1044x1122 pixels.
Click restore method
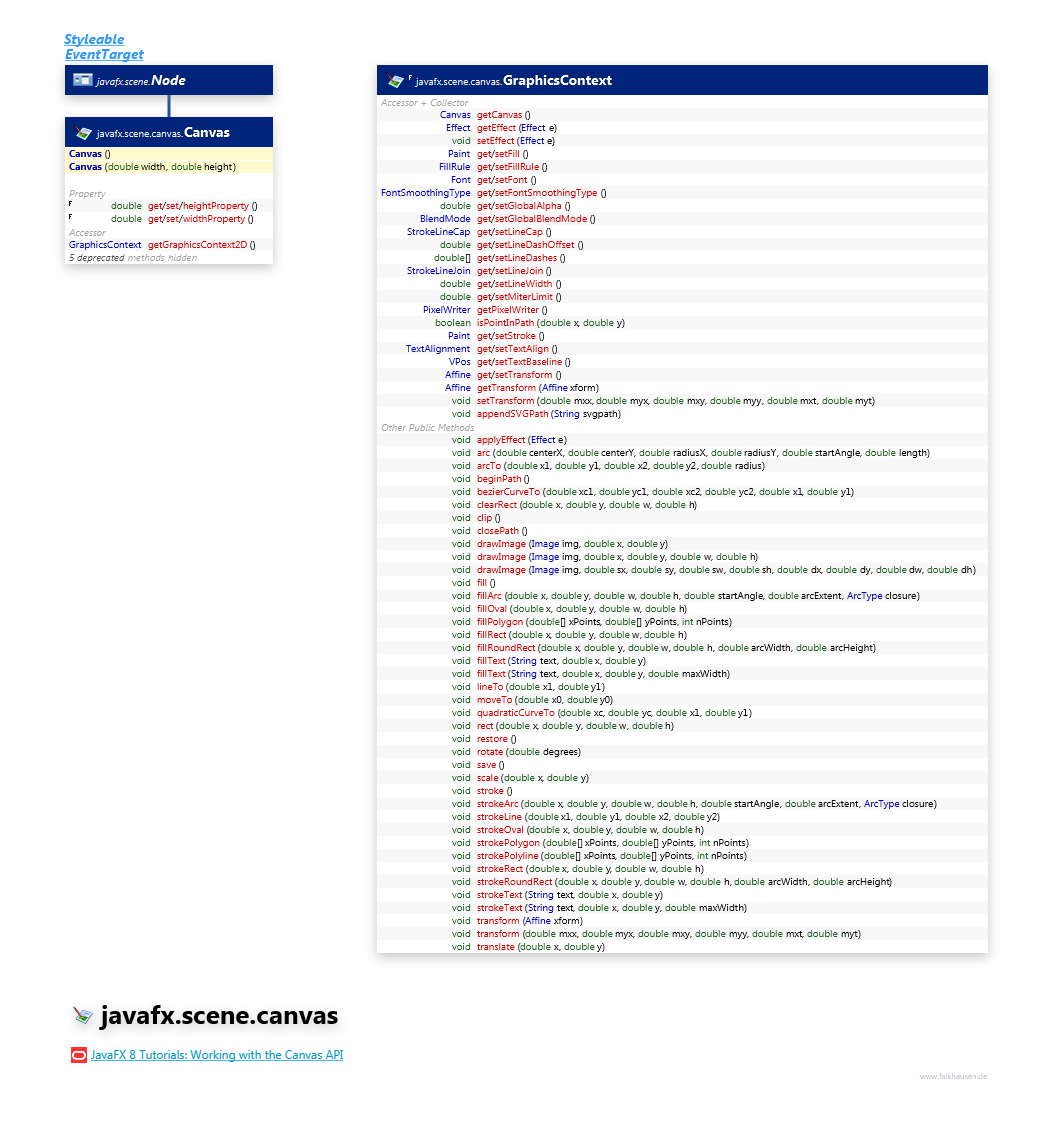pos(497,739)
